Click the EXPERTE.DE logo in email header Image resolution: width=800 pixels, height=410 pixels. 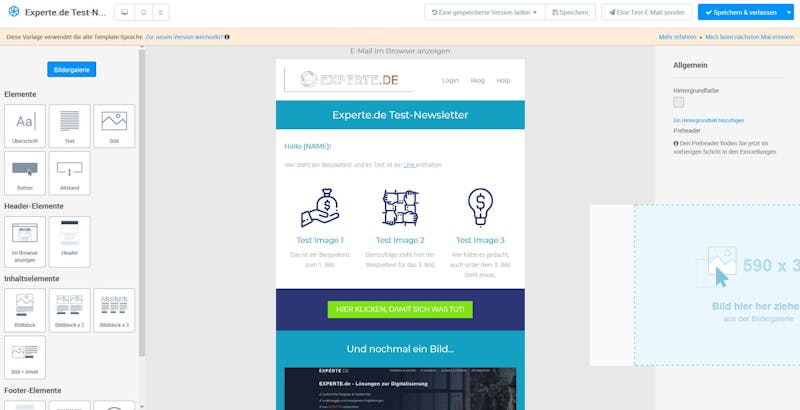coord(349,80)
